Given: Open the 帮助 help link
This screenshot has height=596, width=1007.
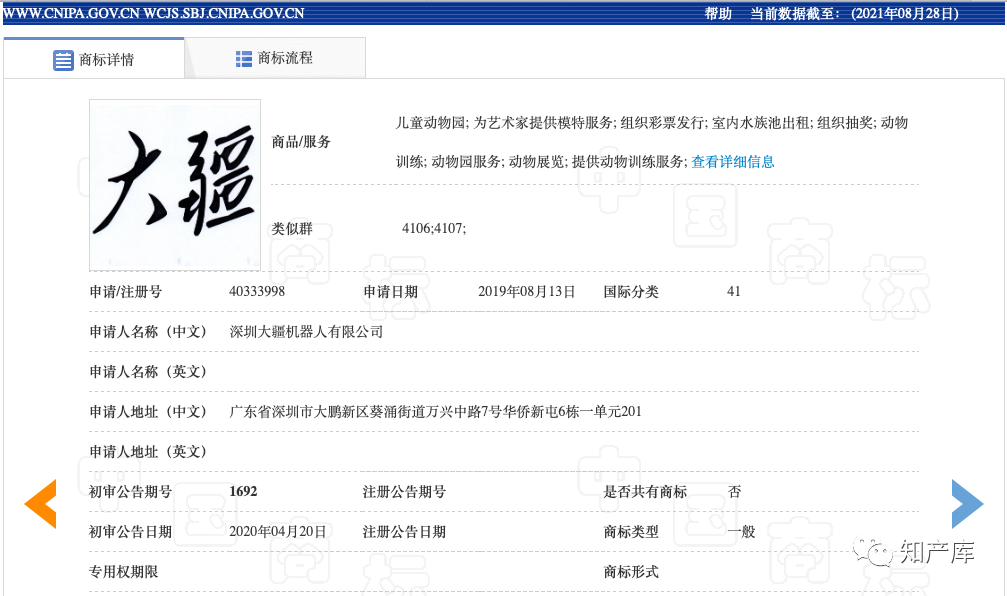Looking at the screenshot, I should pos(718,13).
